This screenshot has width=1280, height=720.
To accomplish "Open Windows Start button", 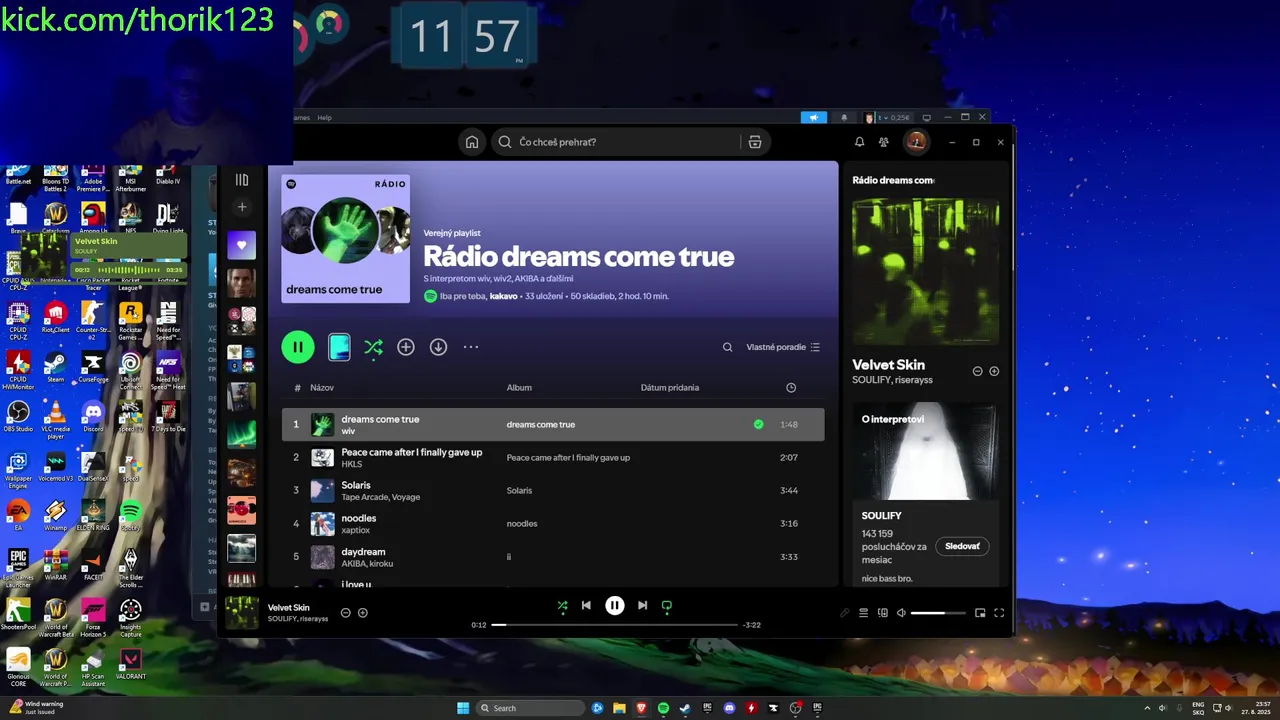I will (x=463, y=708).
